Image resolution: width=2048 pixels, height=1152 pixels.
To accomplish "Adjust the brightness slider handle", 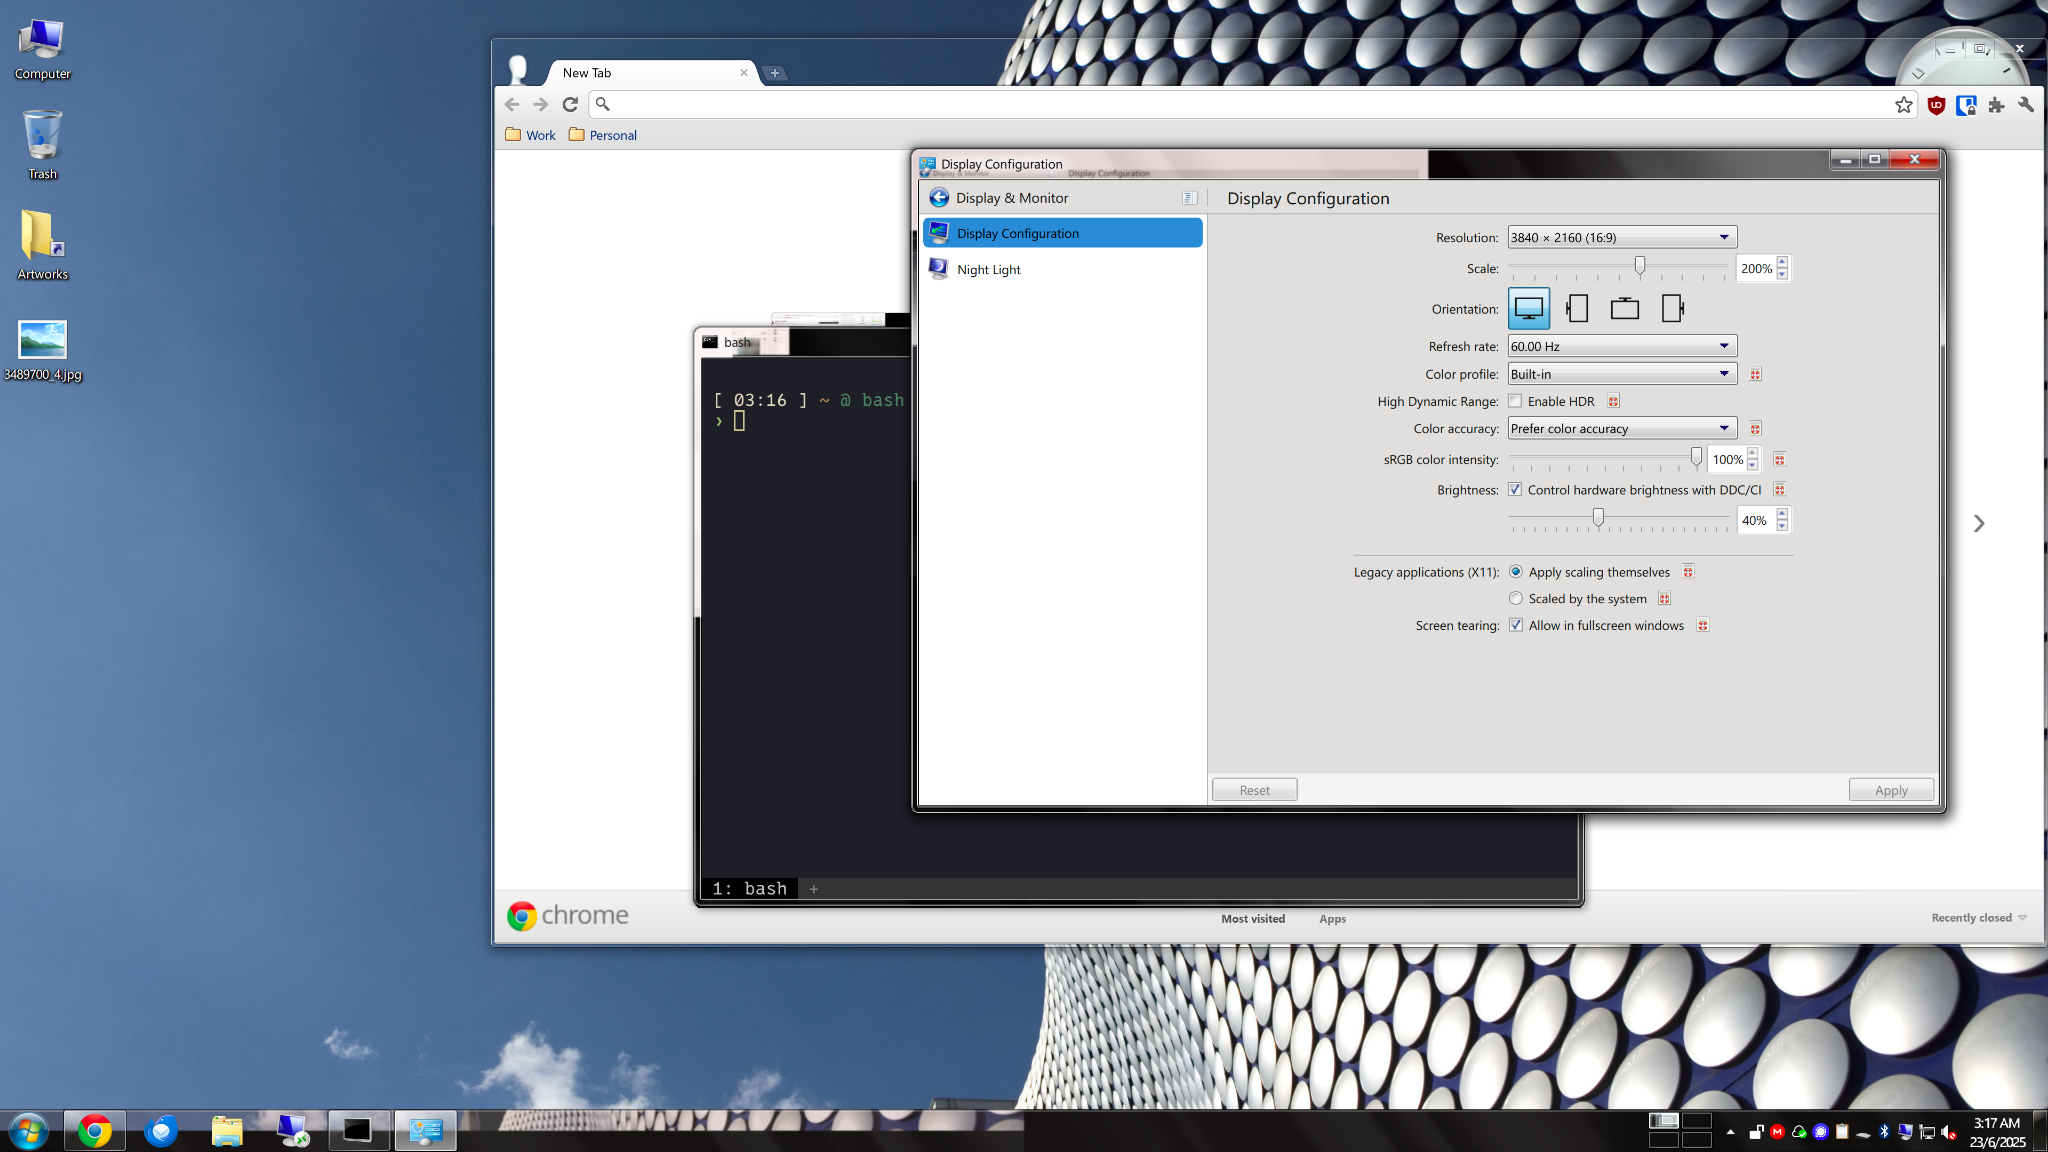I will tap(1598, 517).
